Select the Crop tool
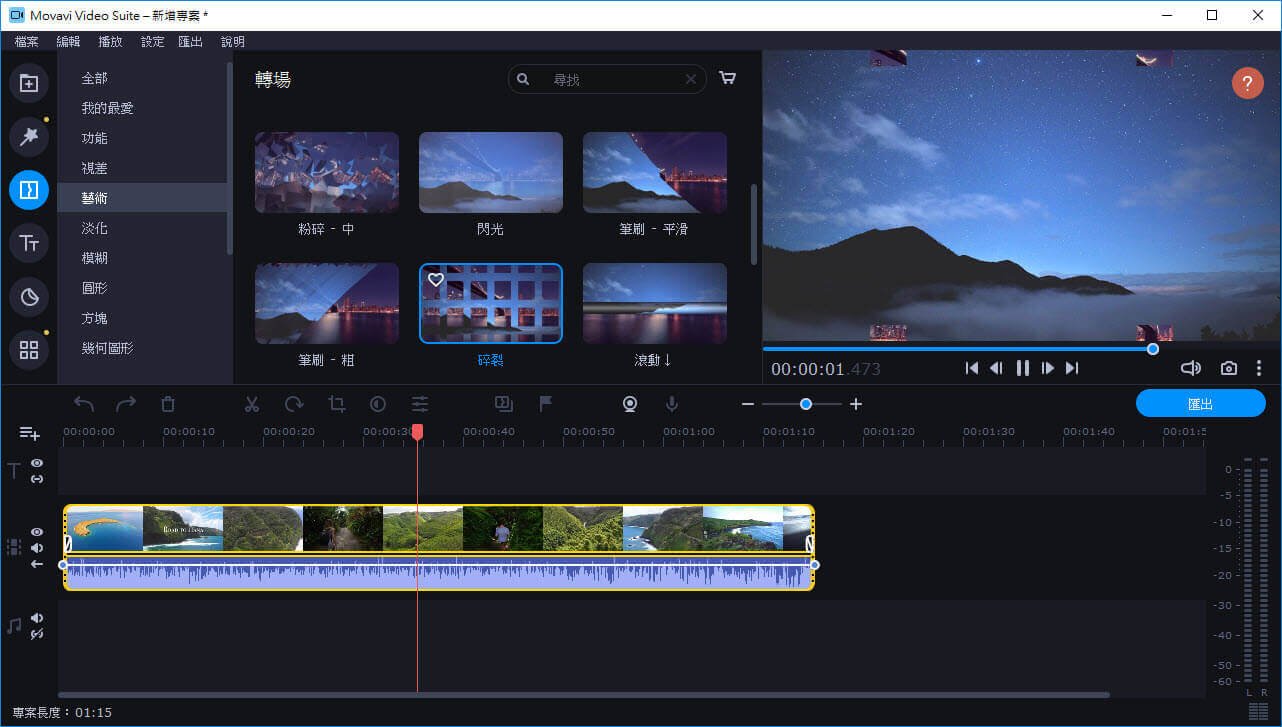Image resolution: width=1282 pixels, height=727 pixels. (336, 404)
